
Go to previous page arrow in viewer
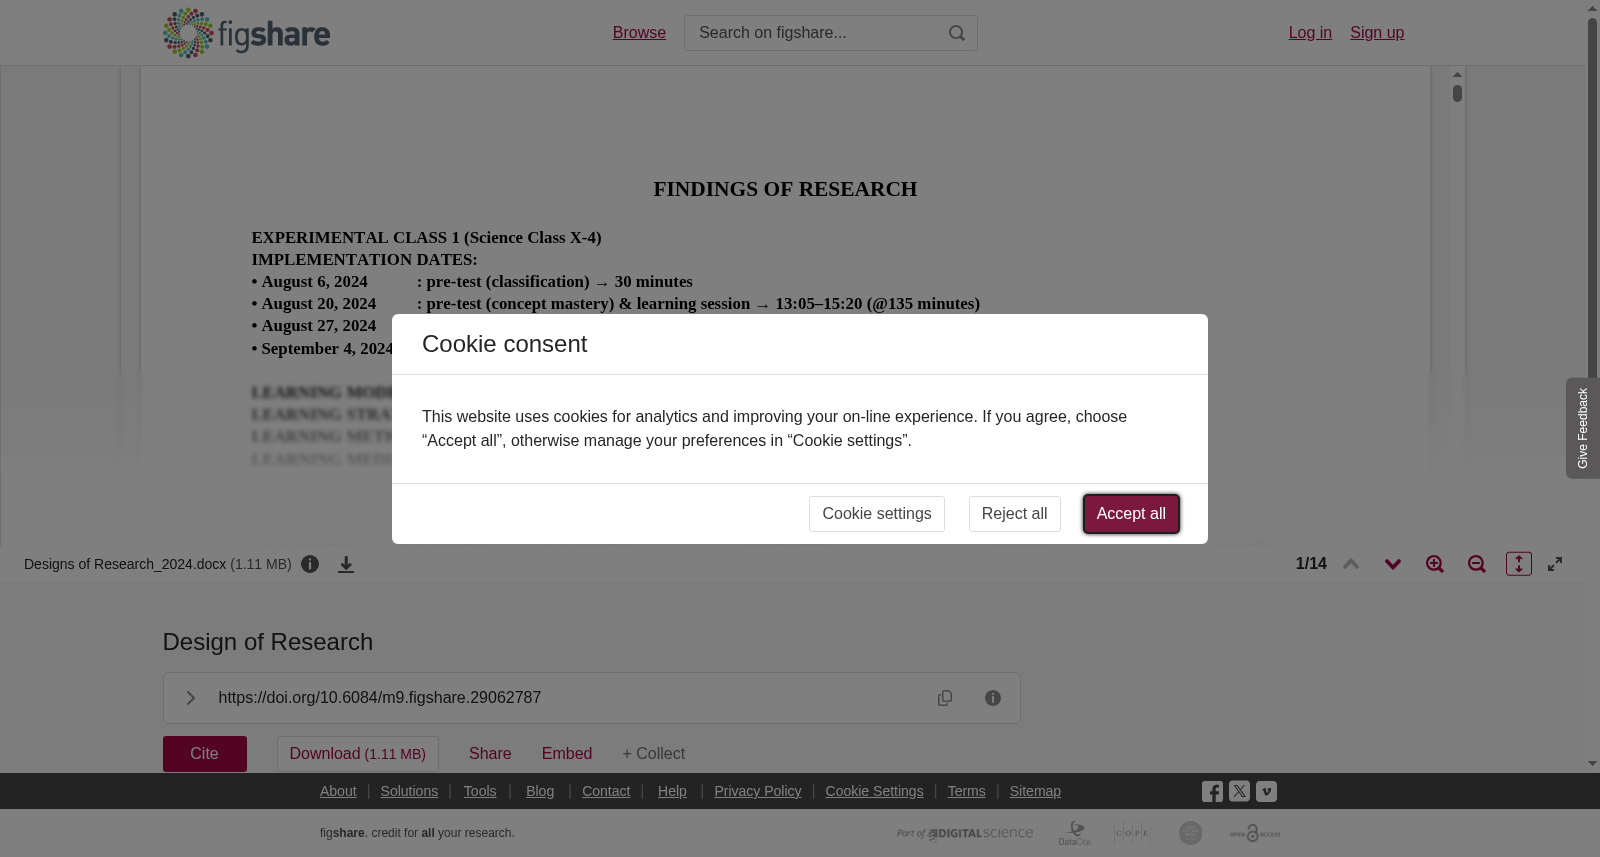(x=1351, y=564)
